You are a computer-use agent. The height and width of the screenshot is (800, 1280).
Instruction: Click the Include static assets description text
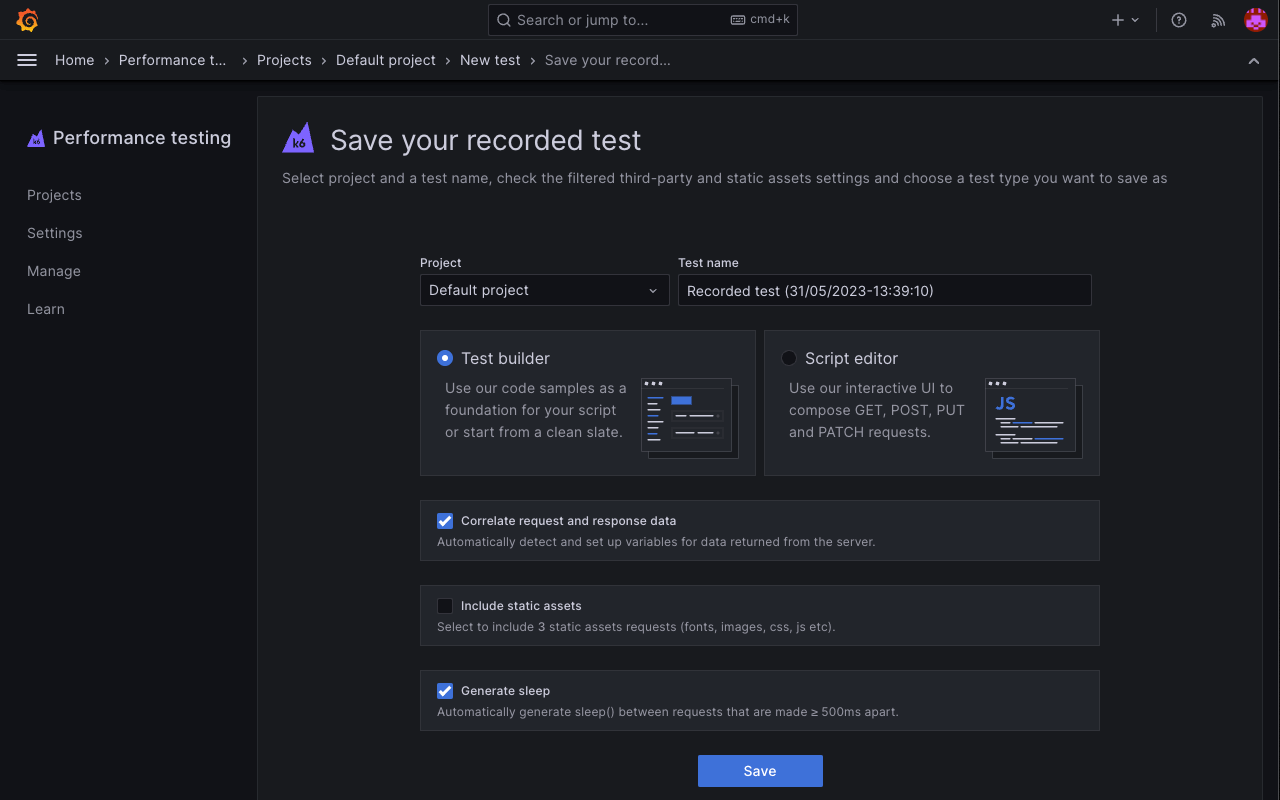coord(636,627)
